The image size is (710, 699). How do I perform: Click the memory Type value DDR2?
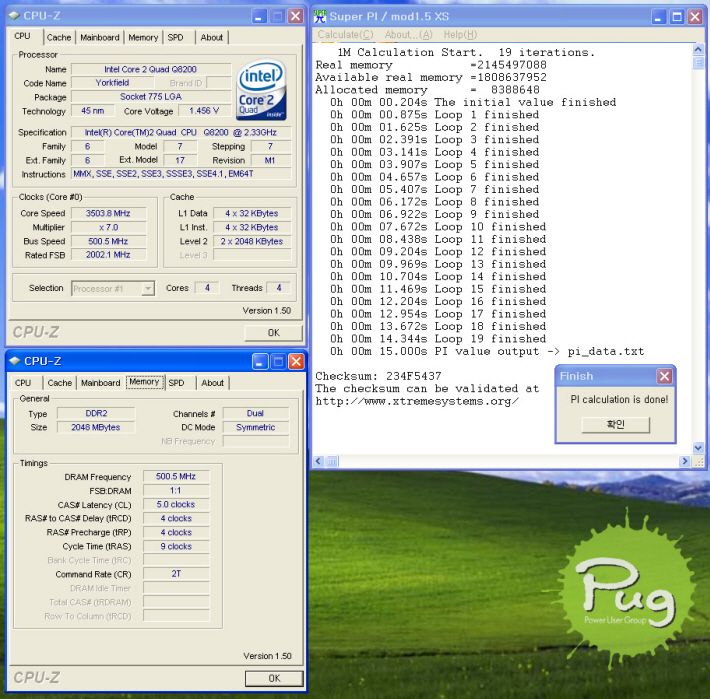click(96, 413)
